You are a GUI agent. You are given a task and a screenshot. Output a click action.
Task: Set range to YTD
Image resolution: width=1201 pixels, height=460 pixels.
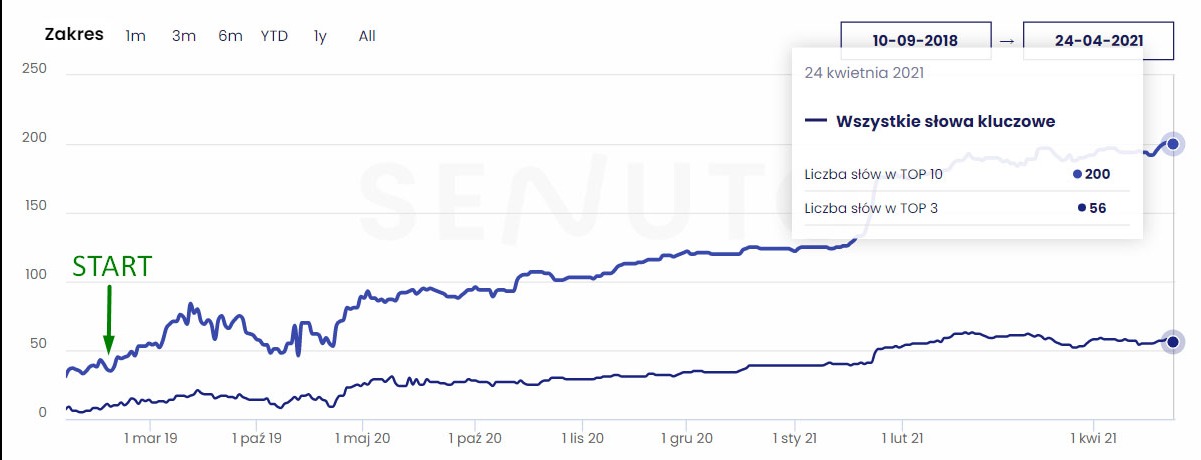pos(274,36)
